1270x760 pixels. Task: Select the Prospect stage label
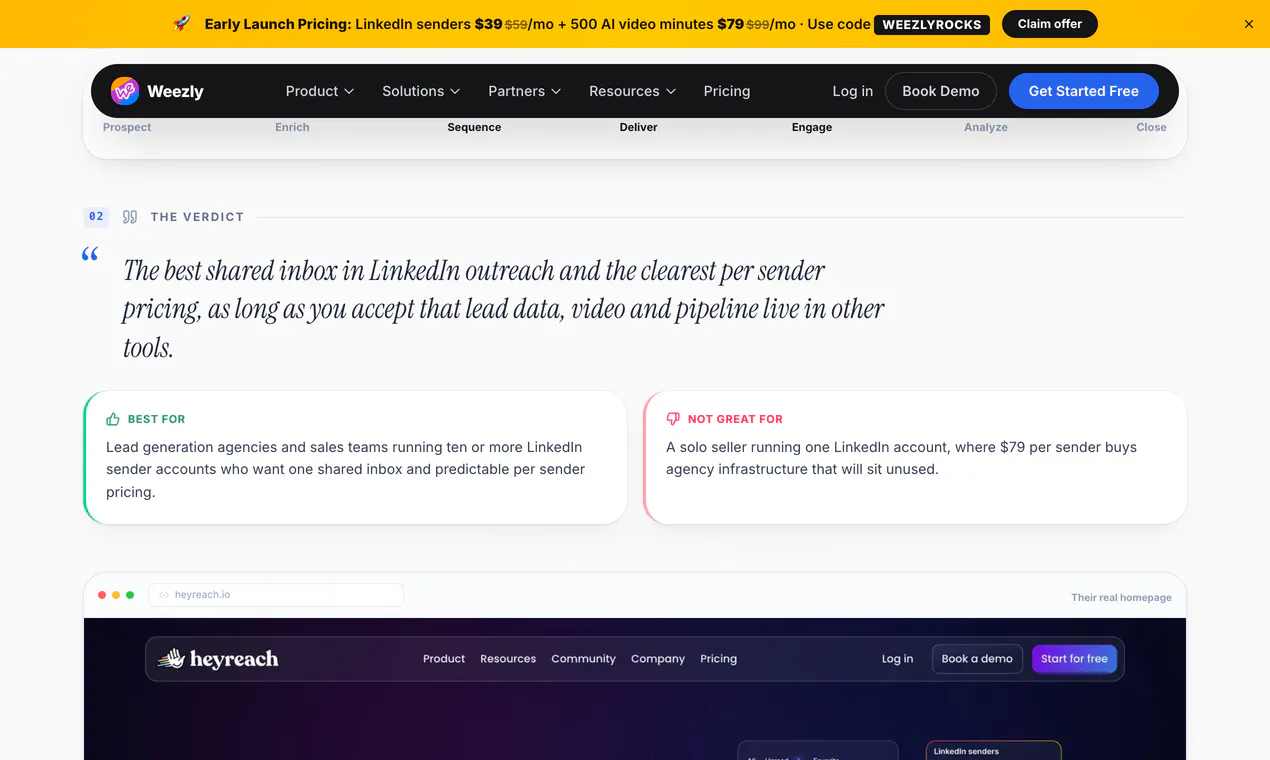click(x=127, y=127)
